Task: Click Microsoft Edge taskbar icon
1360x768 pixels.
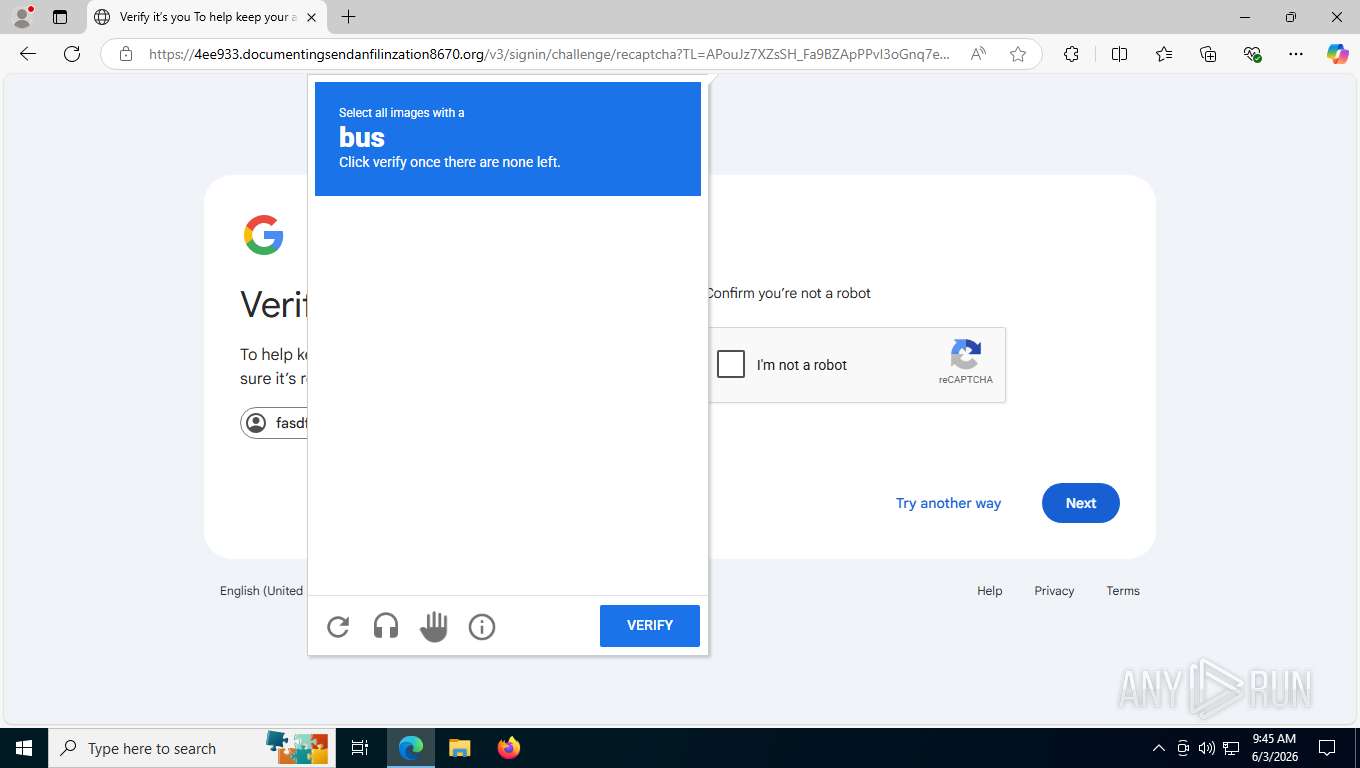Action: coord(411,748)
